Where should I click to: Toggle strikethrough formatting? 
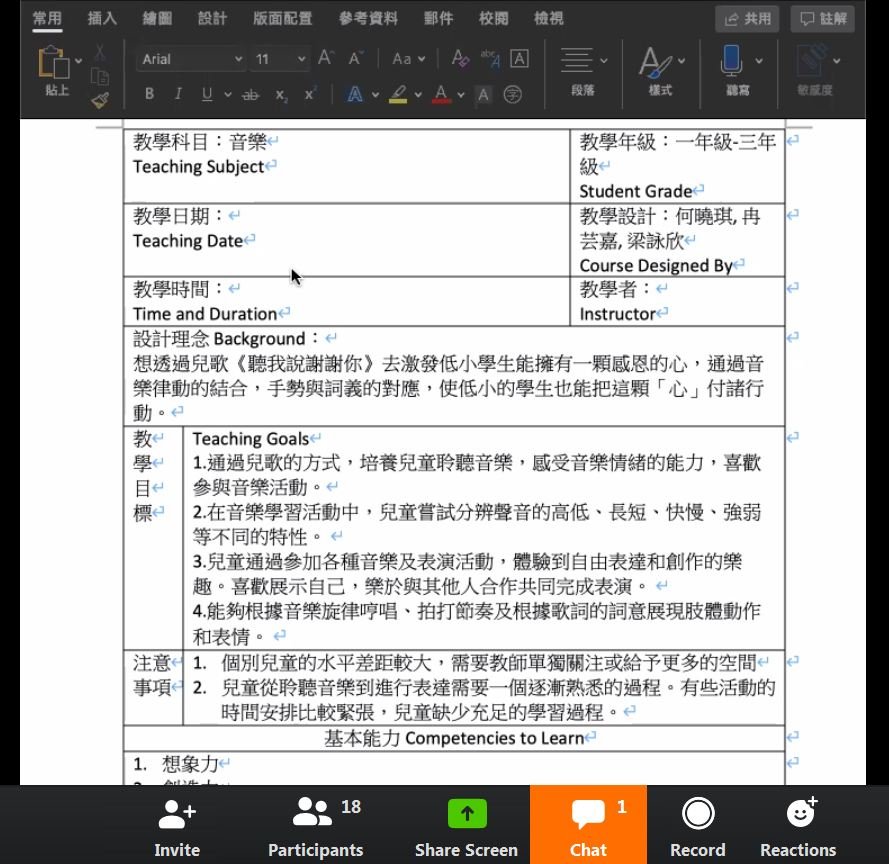coord(251,94)
